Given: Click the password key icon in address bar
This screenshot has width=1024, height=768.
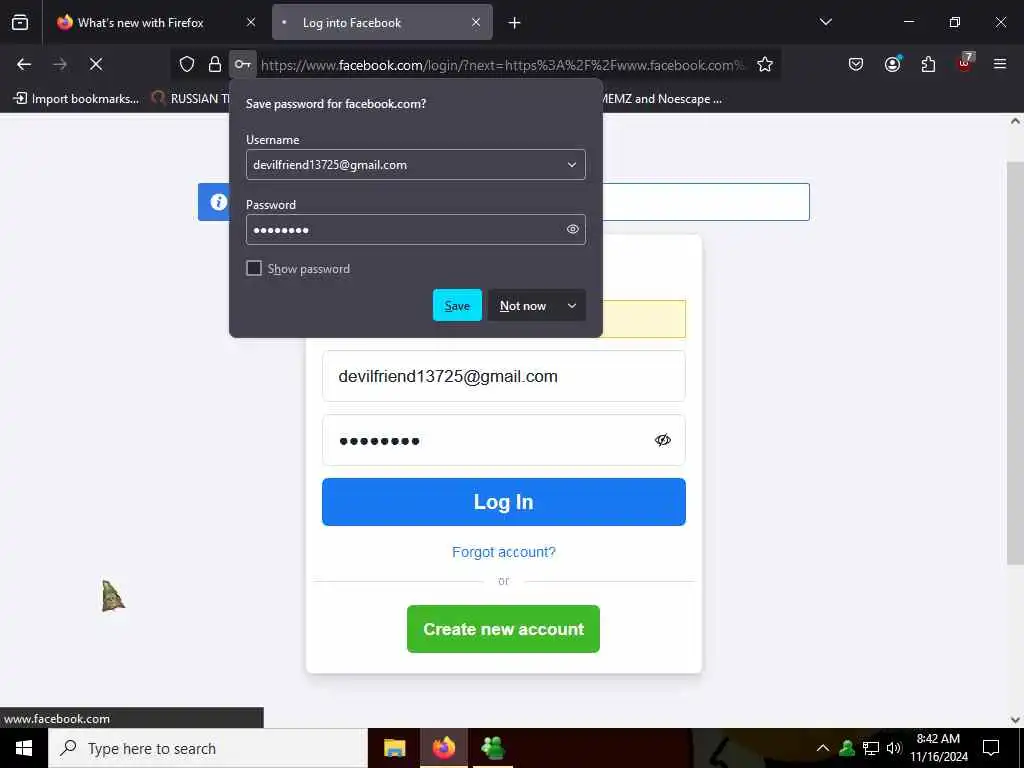Looking at the screenshot, I should tap(242, 64).
